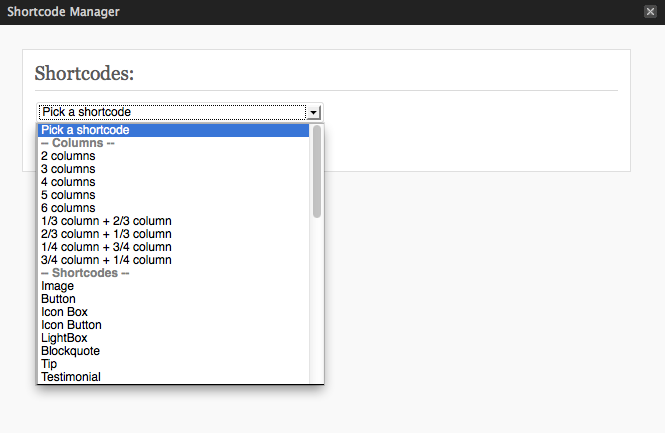
Task: Pick the Blockquote shortcode
Action: point(173,351)
